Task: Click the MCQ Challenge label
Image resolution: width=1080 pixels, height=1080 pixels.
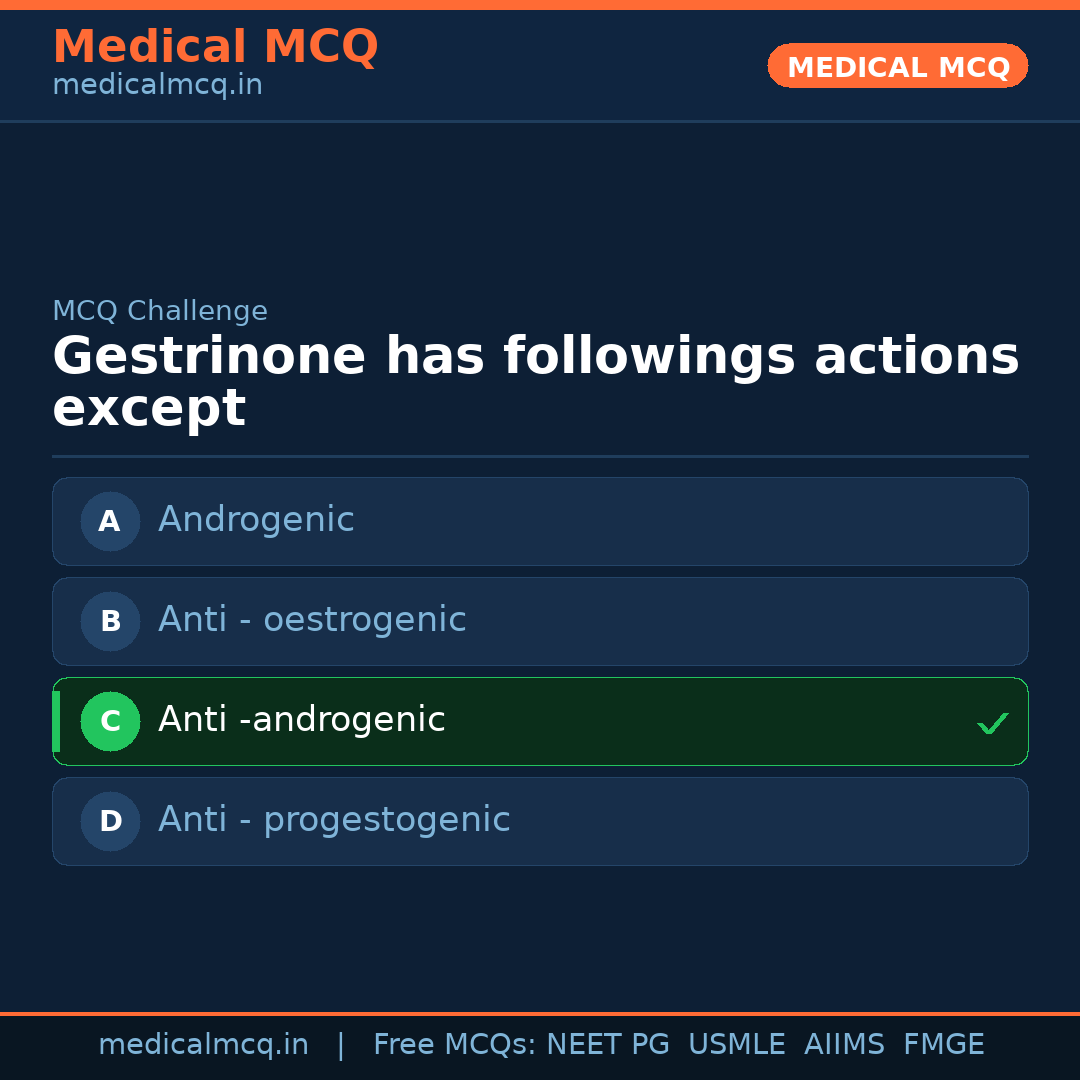Action: (160, 311)
